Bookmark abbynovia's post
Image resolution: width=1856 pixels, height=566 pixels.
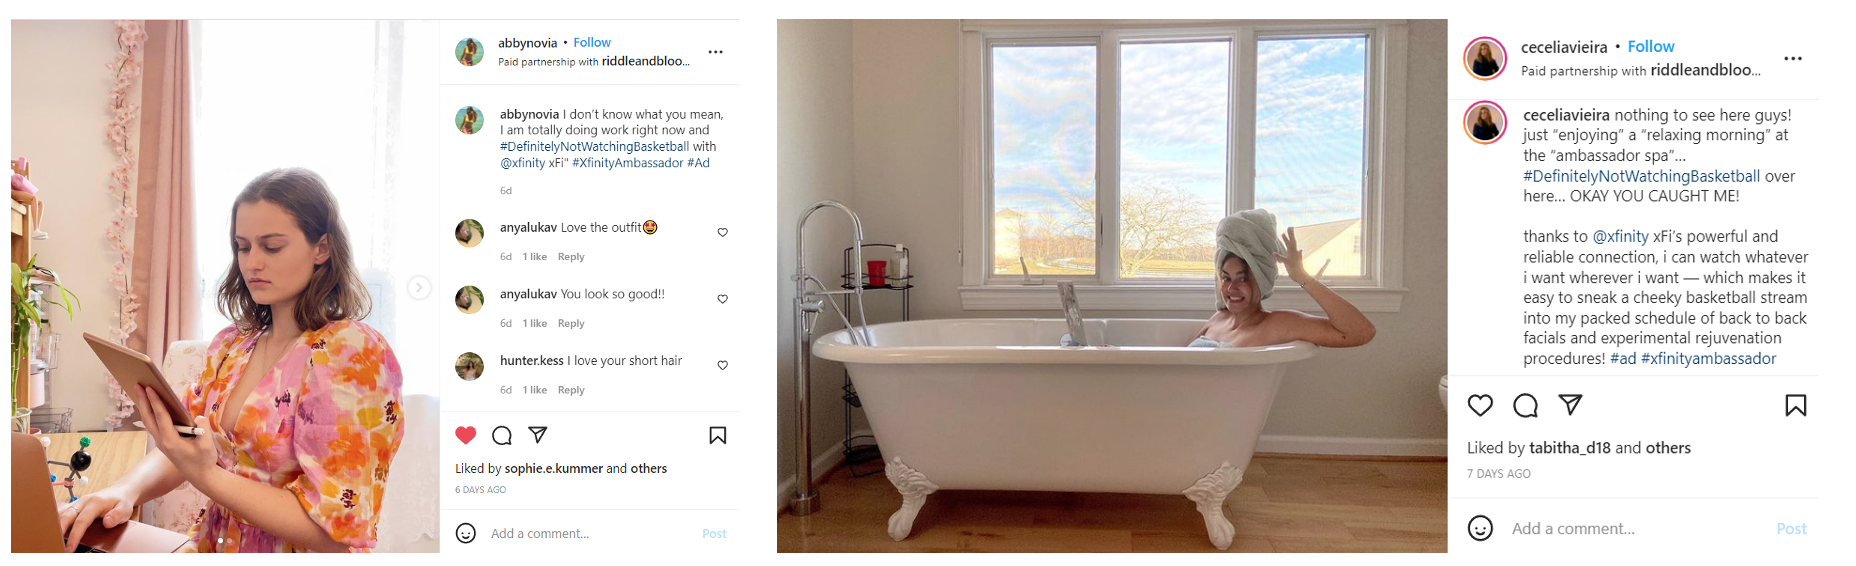(718, 435)
